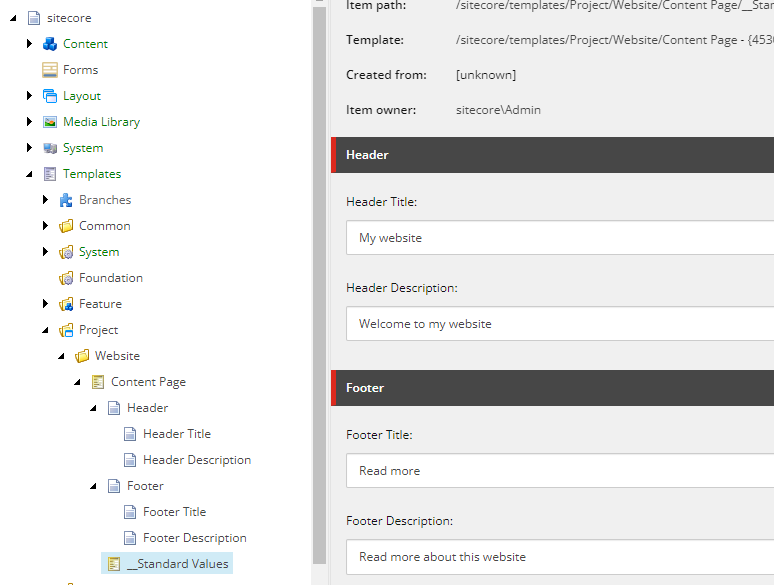Image resolution: width=774 pixels, height=585 pixels.
Task: Collapse the Footer section bar
Action: (552, 388)
